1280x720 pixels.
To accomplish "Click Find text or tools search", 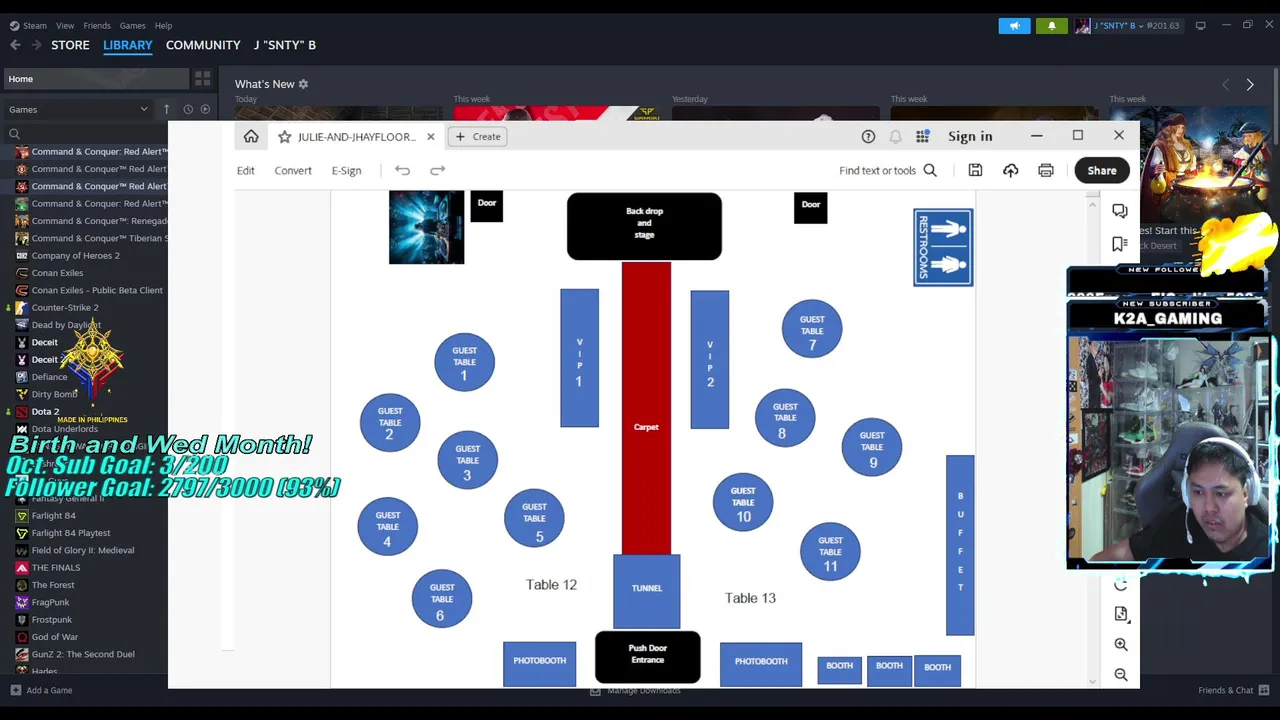I will (x=888, y=170).
